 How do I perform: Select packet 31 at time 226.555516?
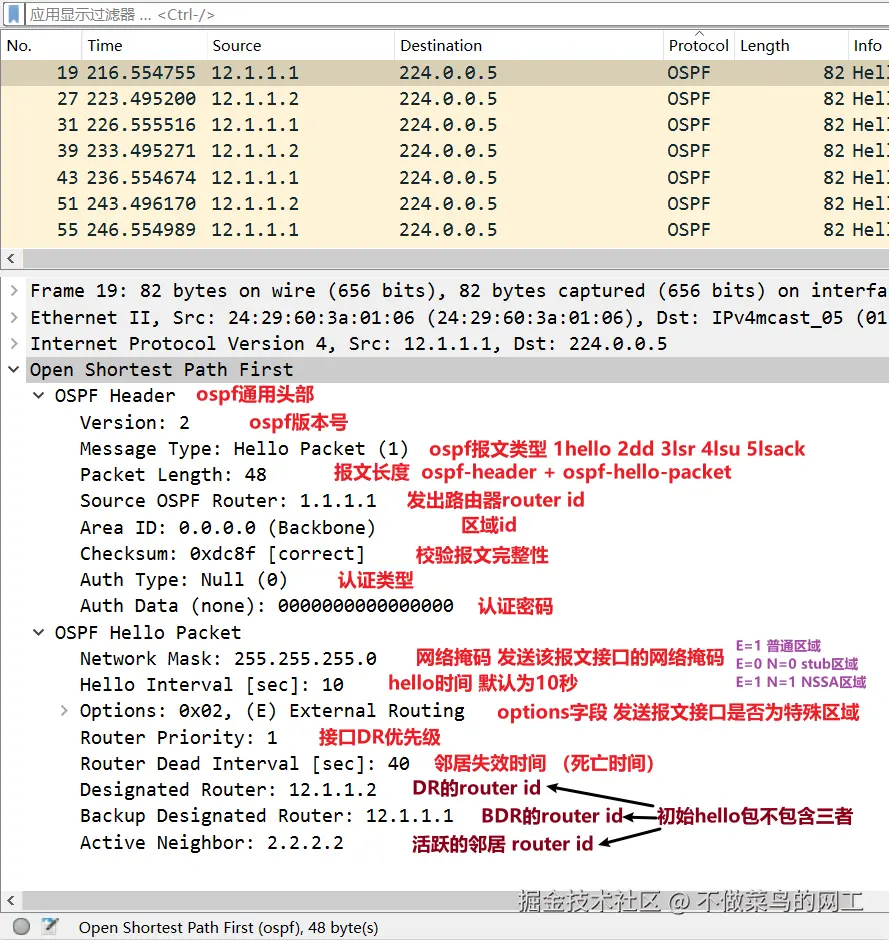click(445, 125)
